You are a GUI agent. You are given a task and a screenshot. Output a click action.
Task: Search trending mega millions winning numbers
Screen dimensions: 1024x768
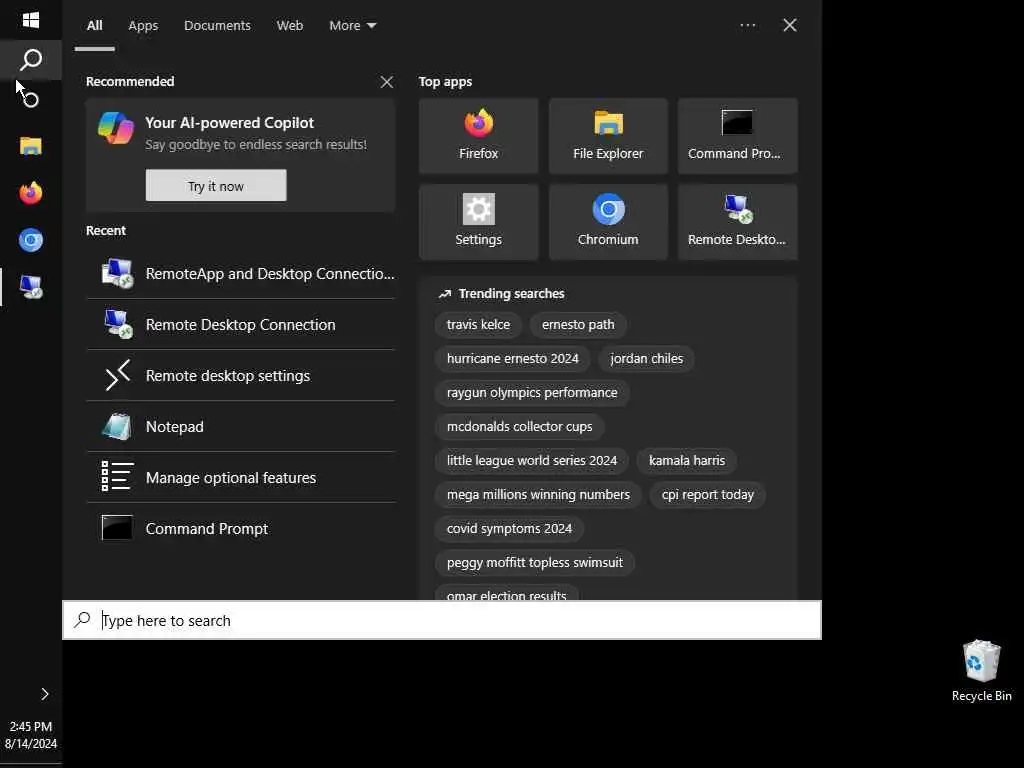[x=538, y=494]
